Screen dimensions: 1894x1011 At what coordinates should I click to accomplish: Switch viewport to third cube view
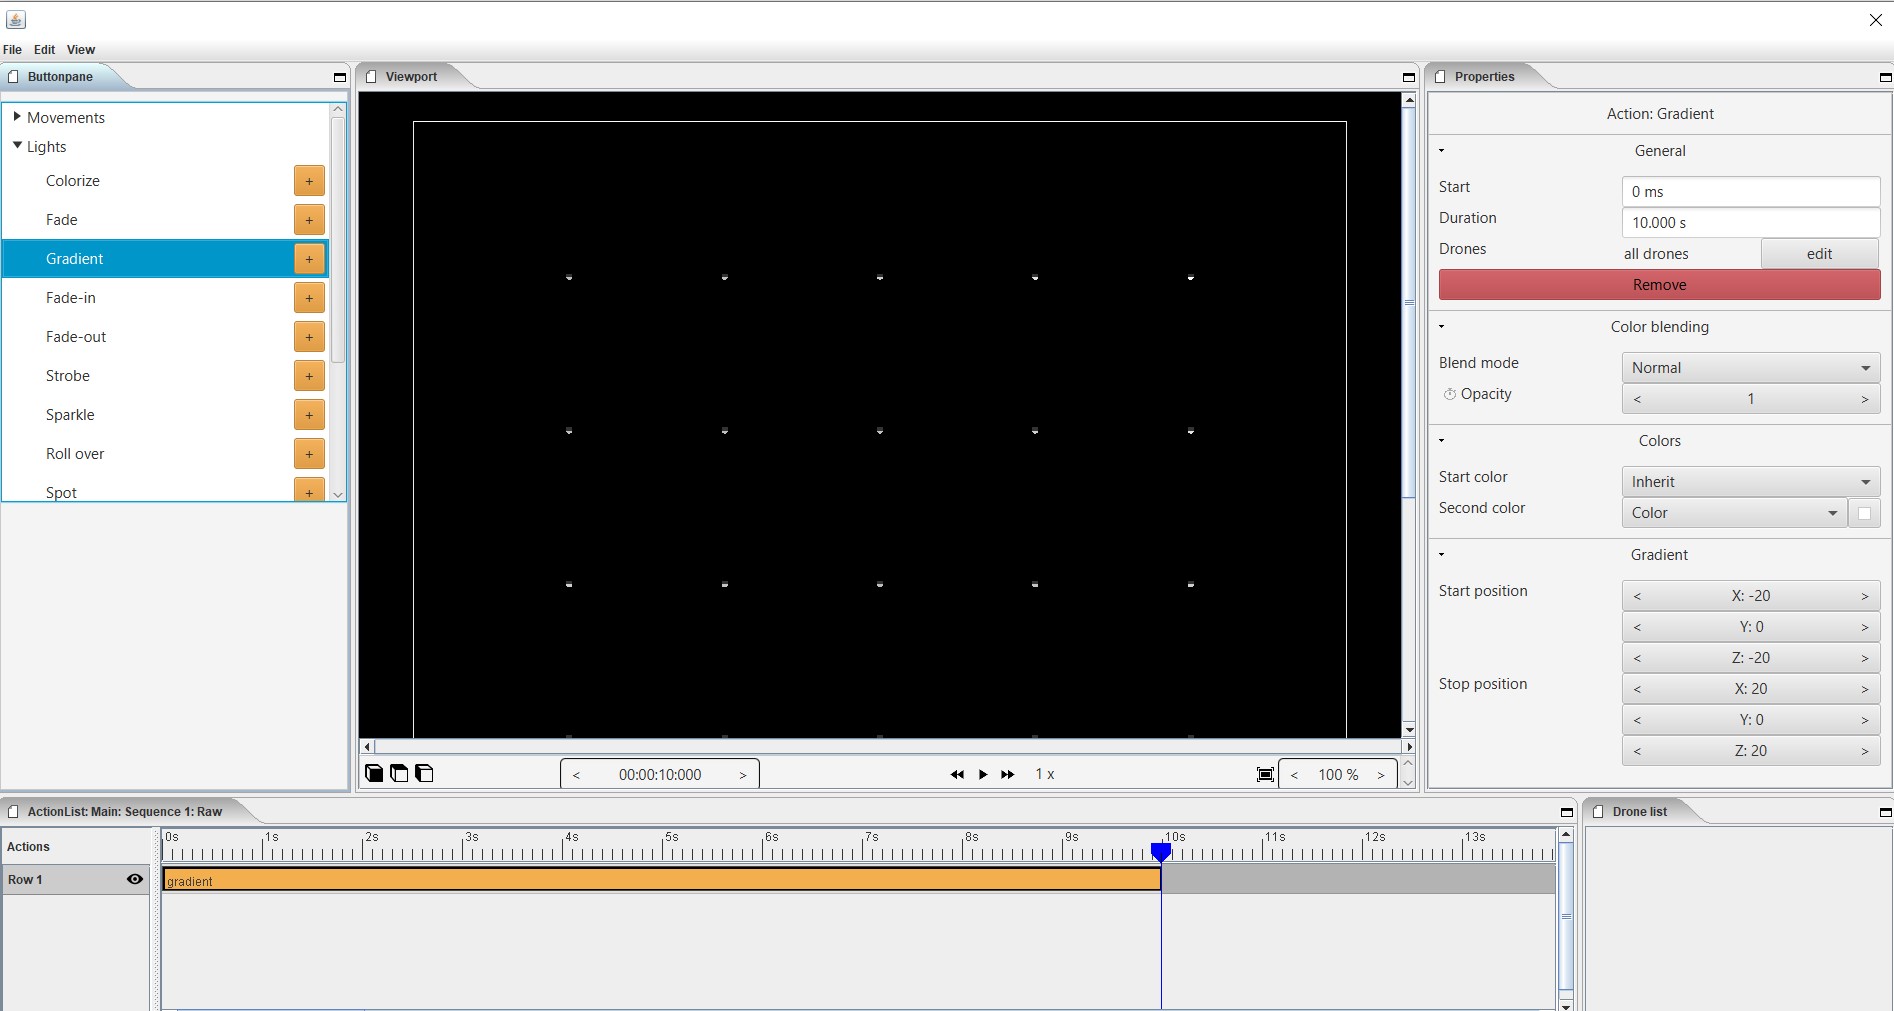click(x=424, y=773)
